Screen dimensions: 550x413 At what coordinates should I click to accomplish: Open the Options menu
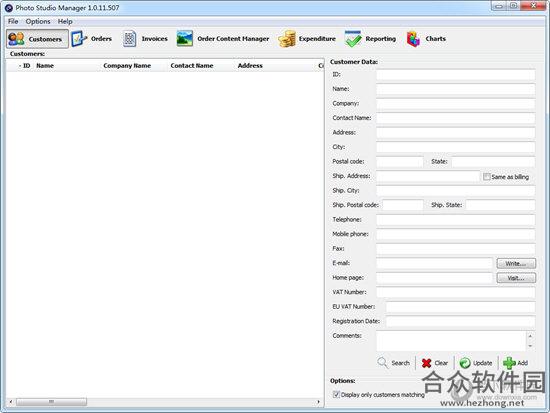[x=38, y=21]
